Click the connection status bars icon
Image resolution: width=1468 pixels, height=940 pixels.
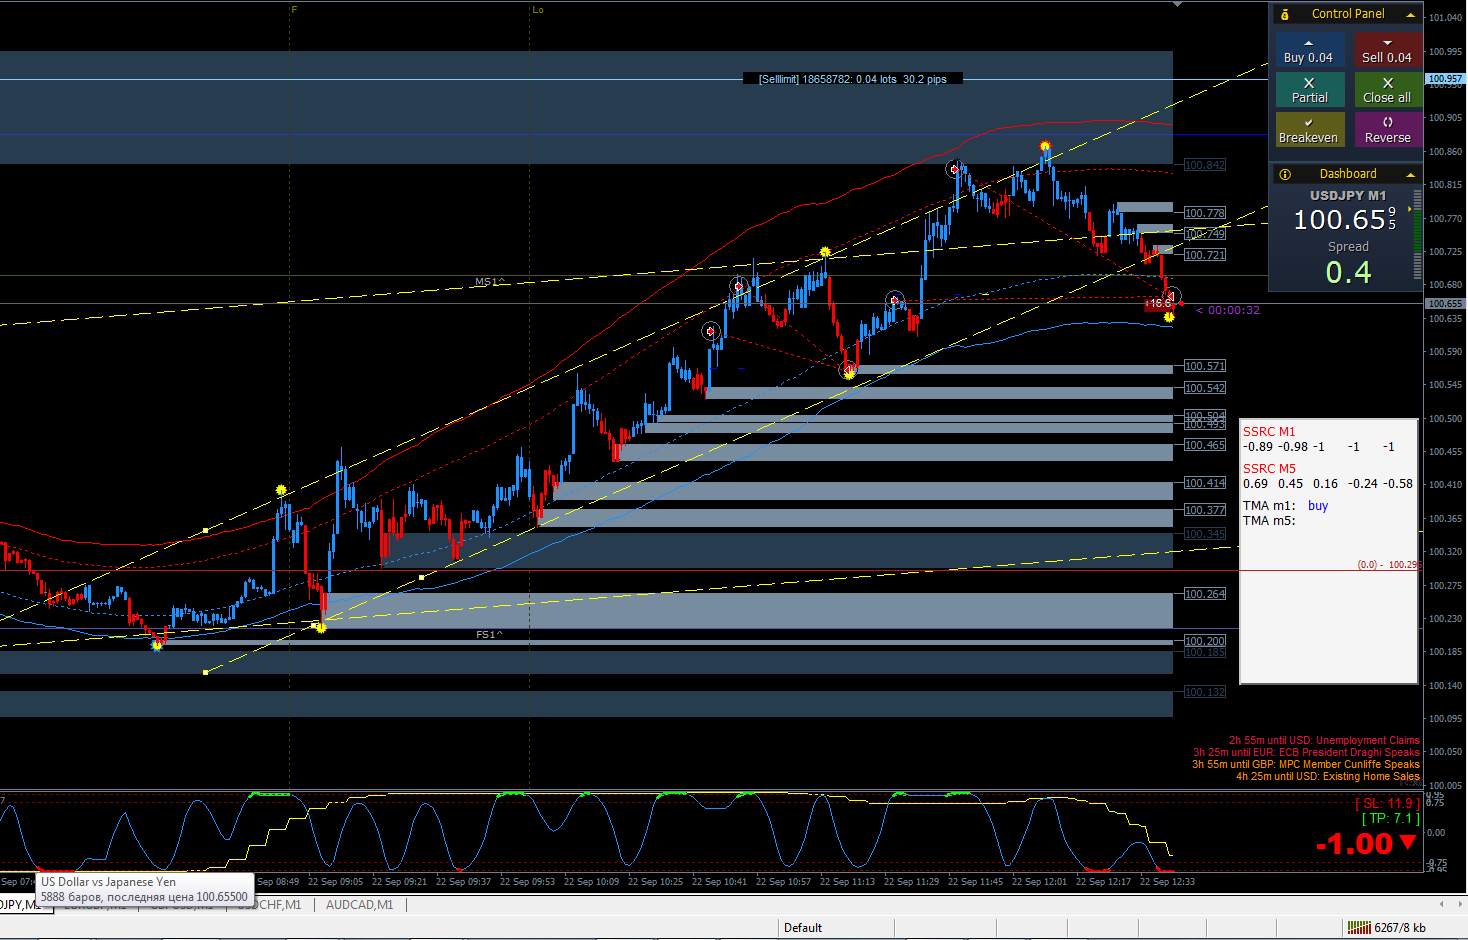coord(1358,928)
